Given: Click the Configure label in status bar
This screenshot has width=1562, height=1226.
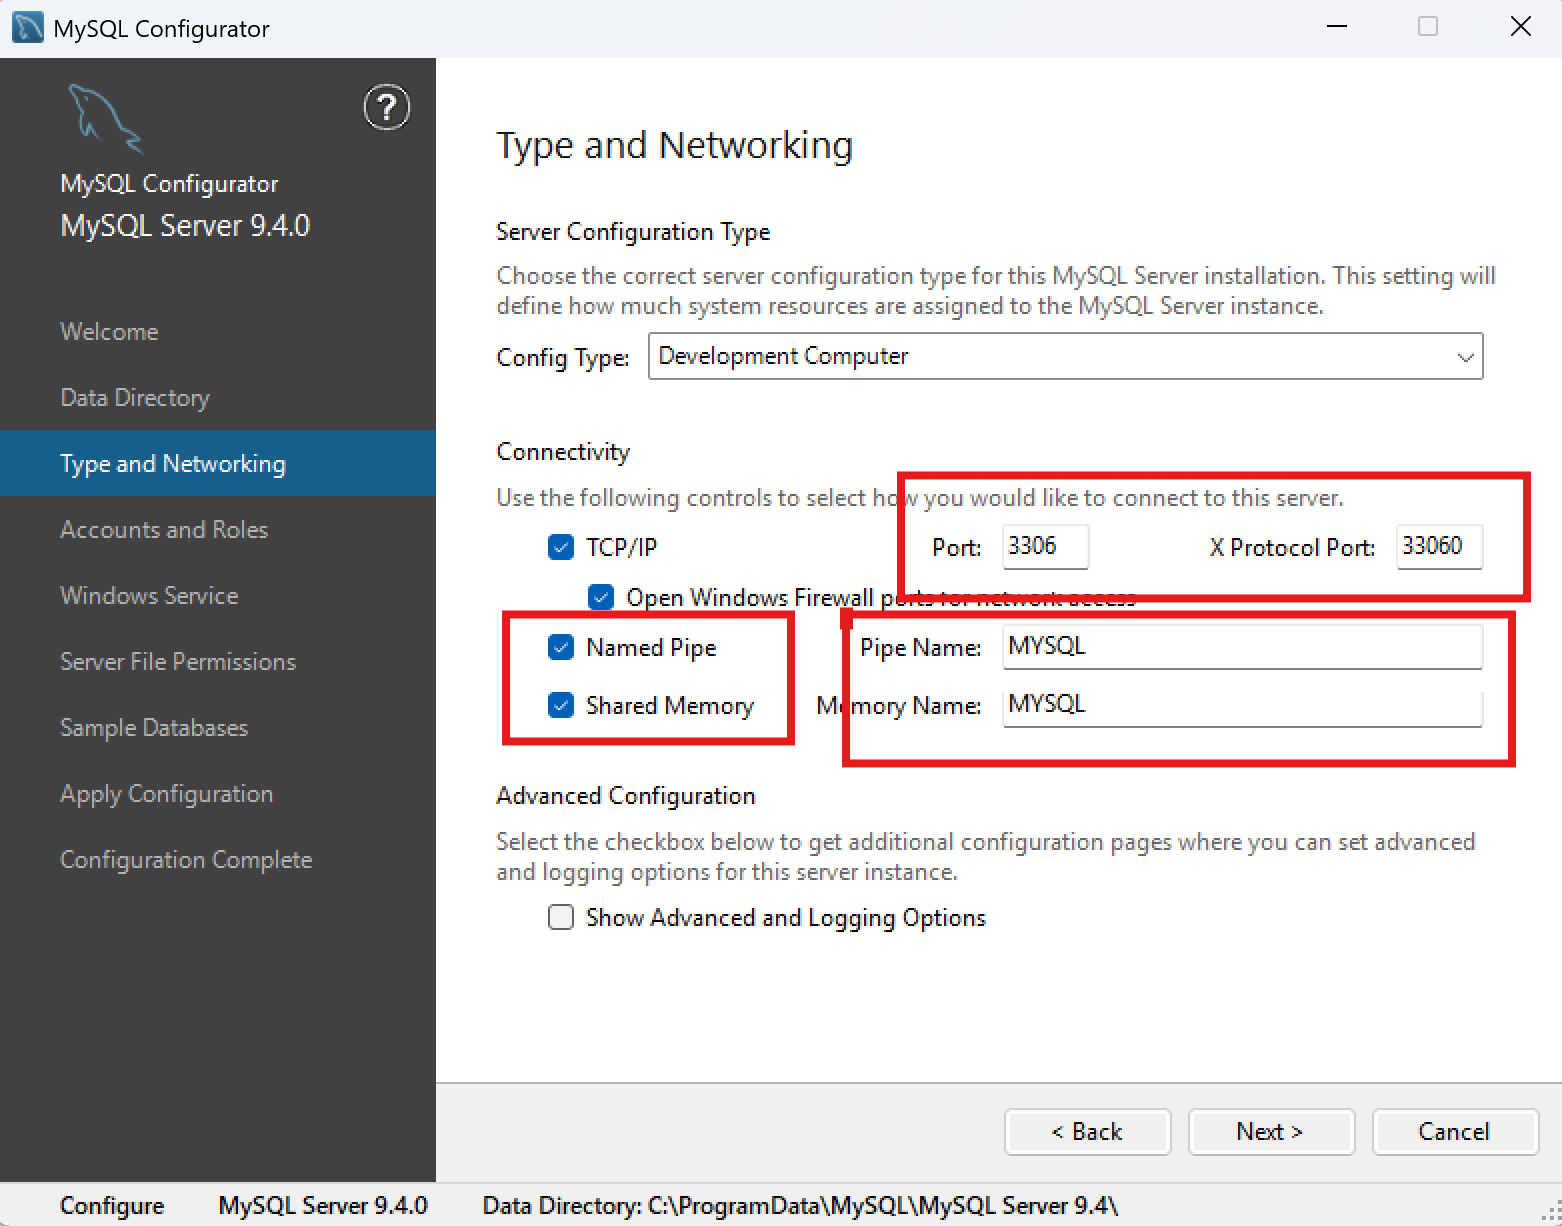Looking at the screenshot, I should [112, 1205].
